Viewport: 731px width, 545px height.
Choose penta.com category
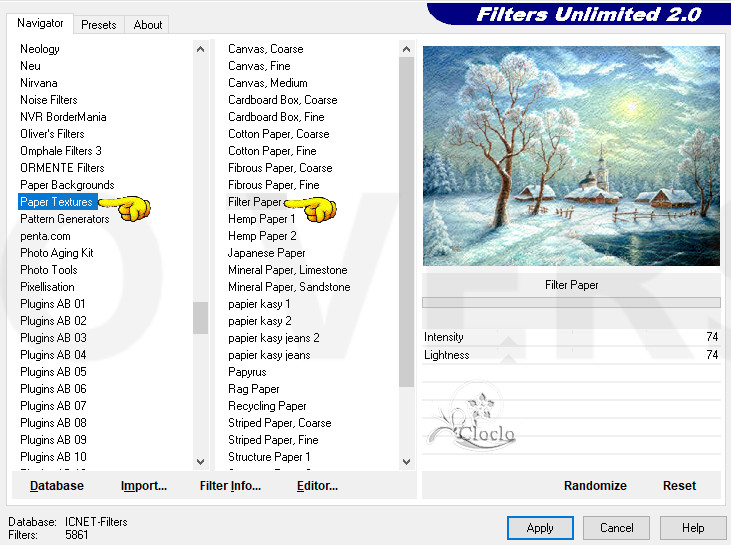[x=45, y=236]
